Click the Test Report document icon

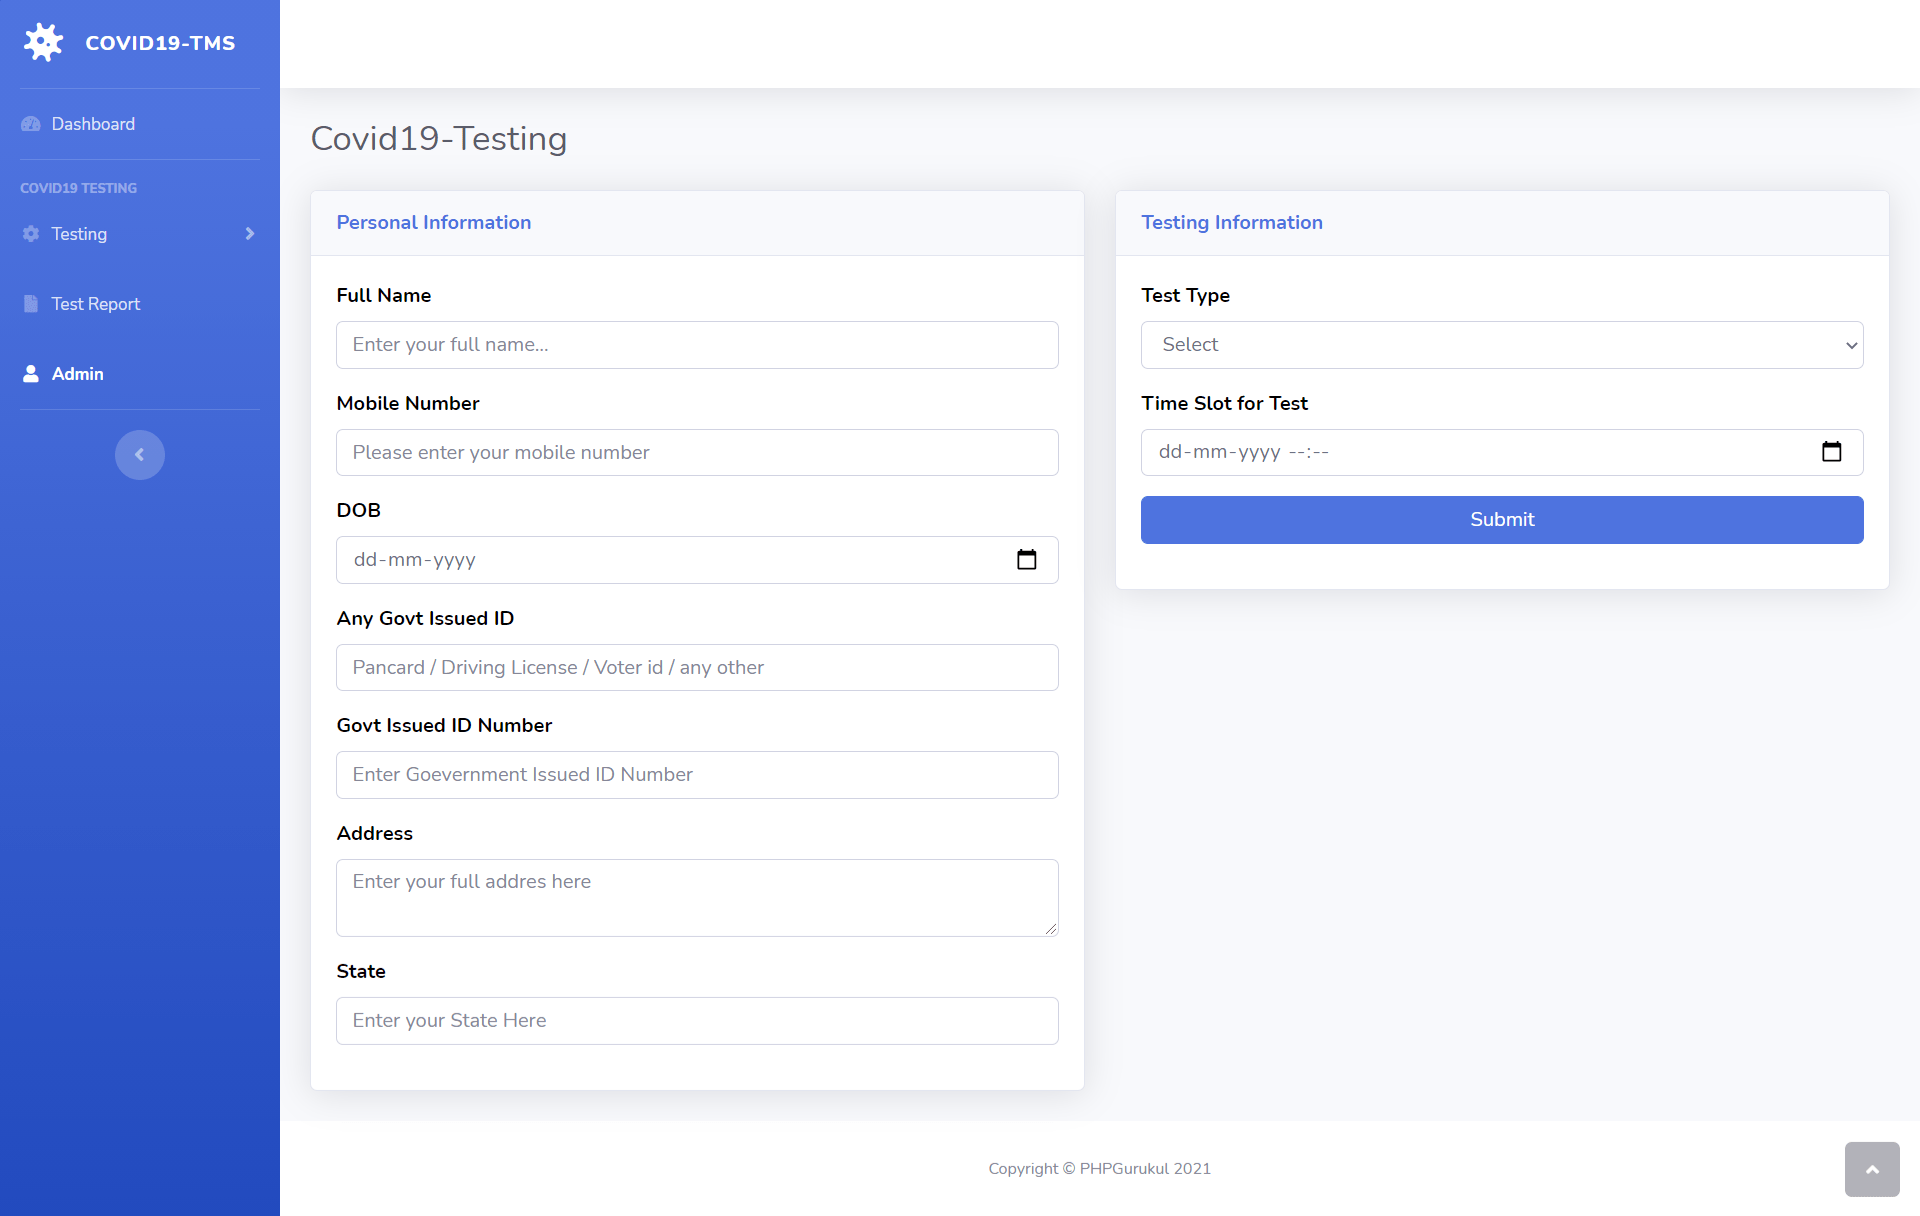[31, 303]
